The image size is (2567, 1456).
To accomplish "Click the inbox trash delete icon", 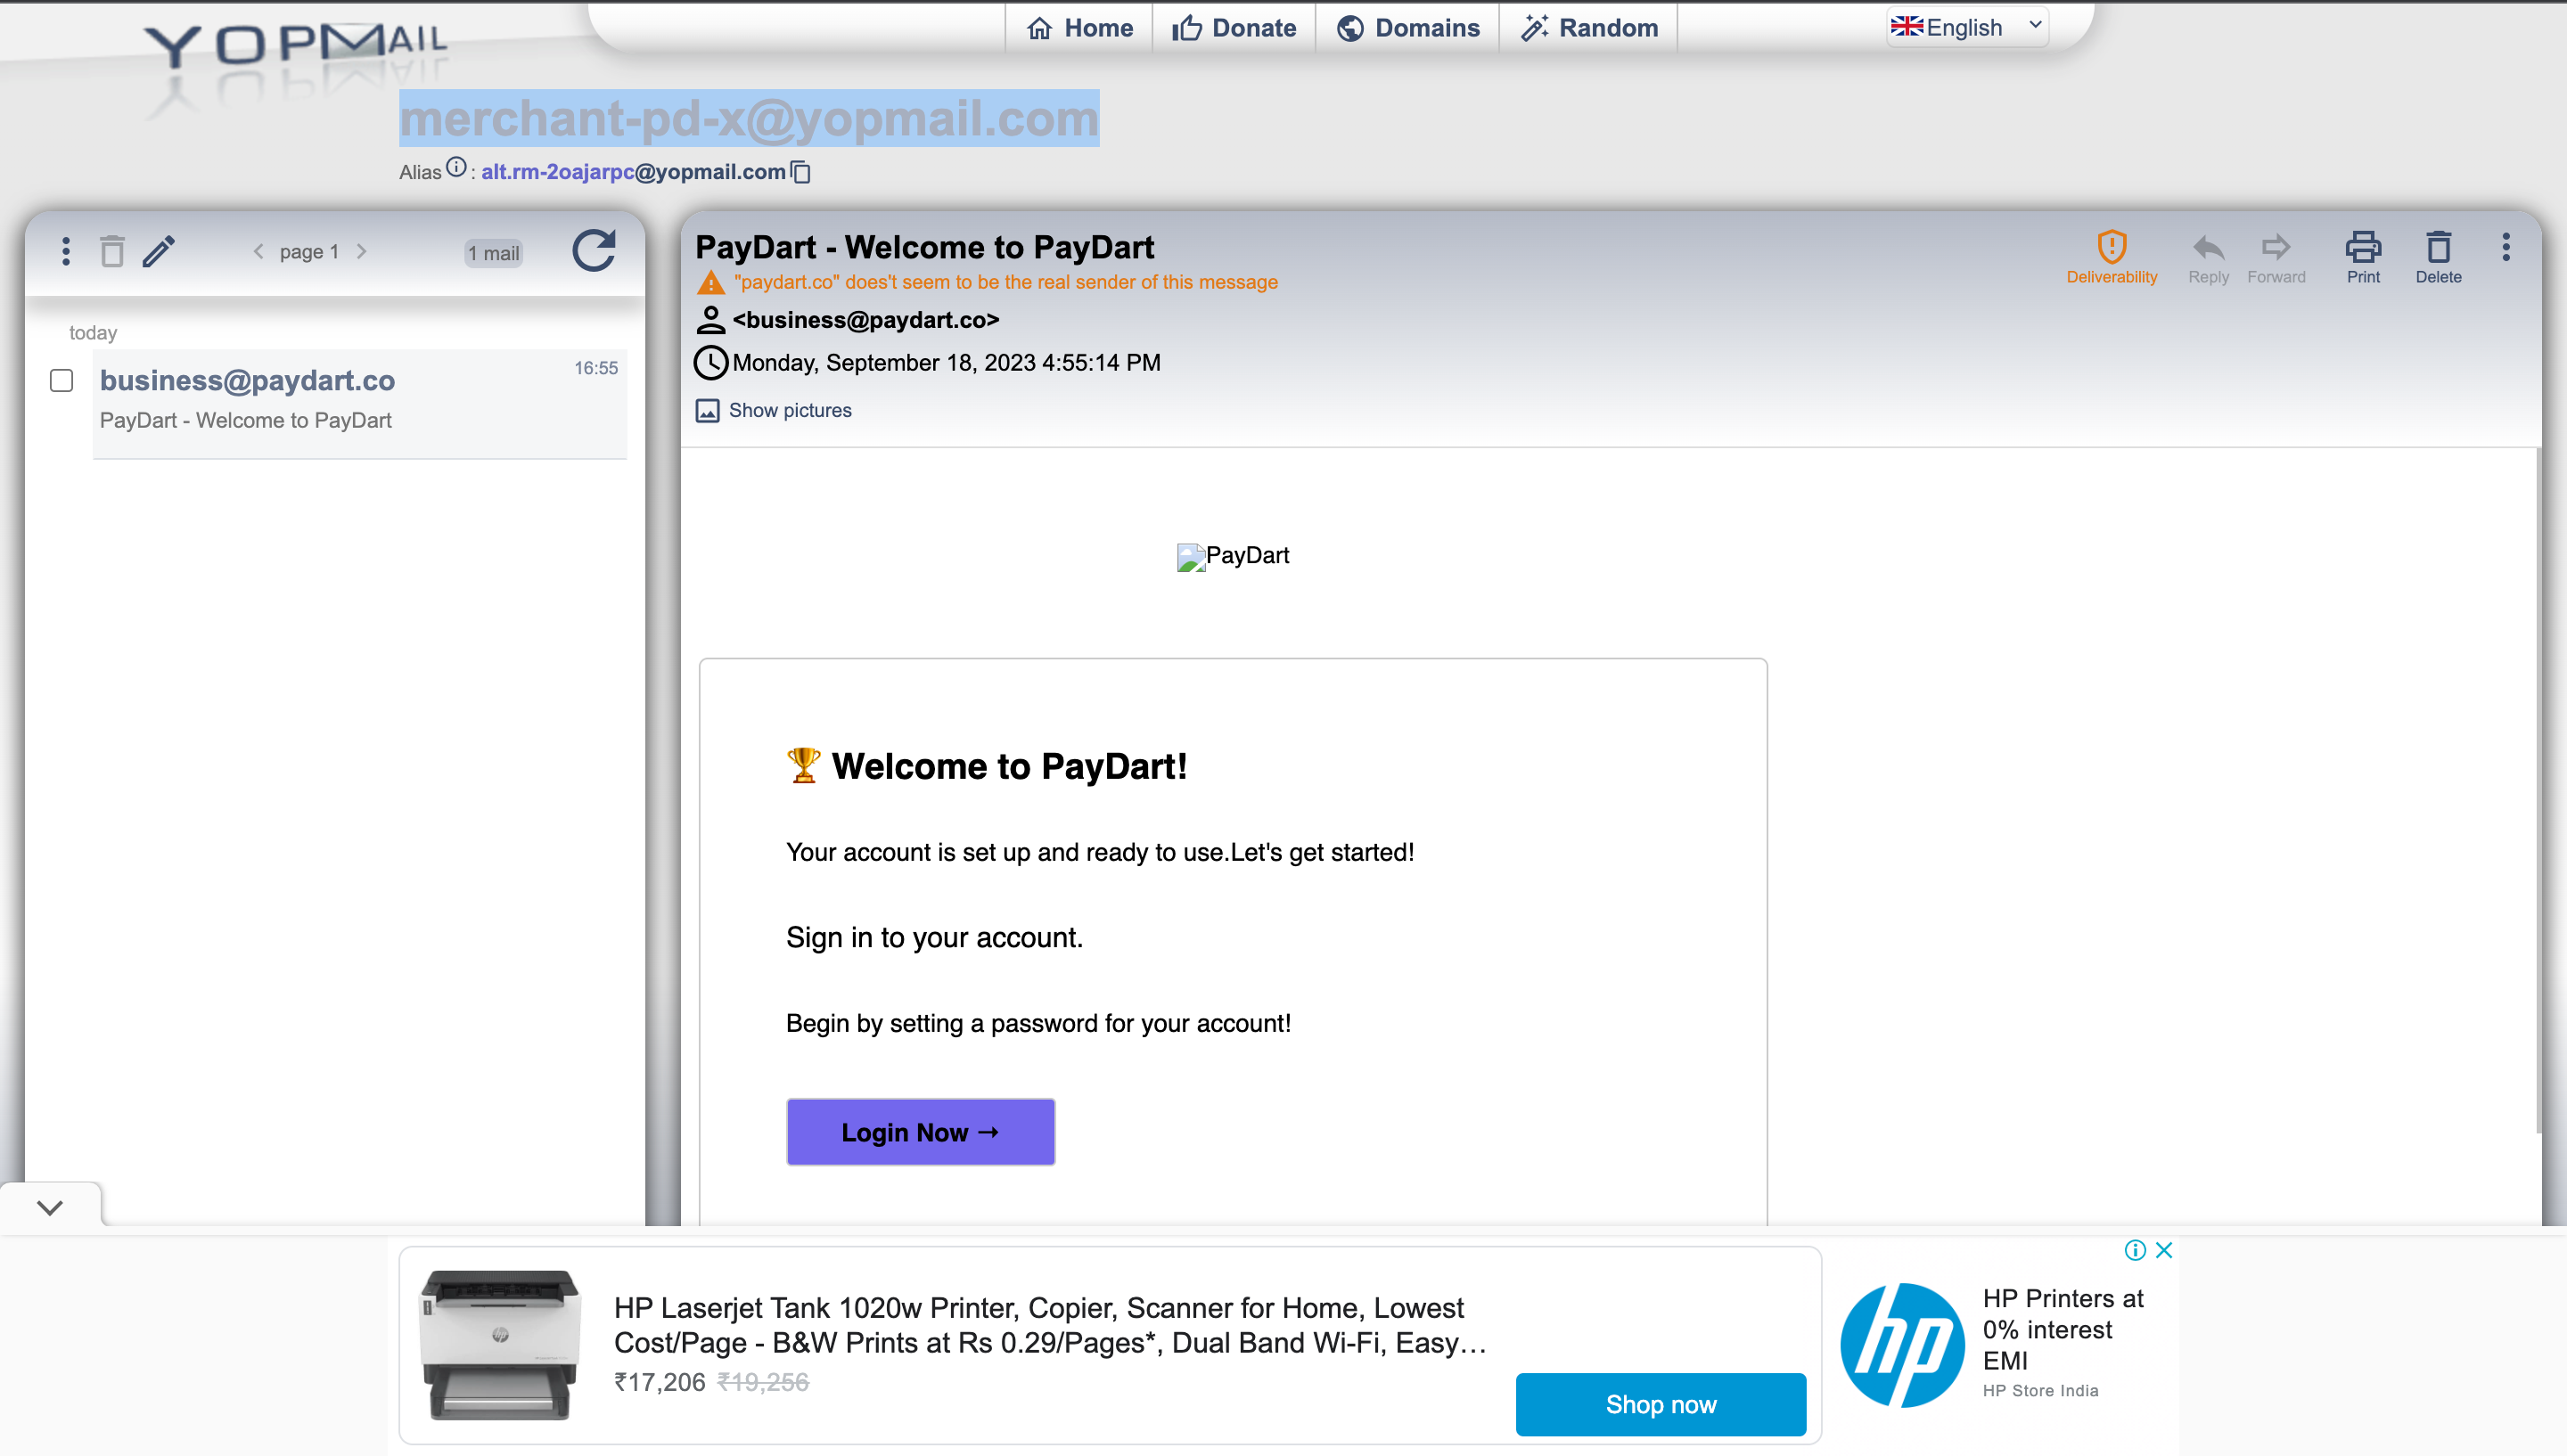I will click(112, 251).
